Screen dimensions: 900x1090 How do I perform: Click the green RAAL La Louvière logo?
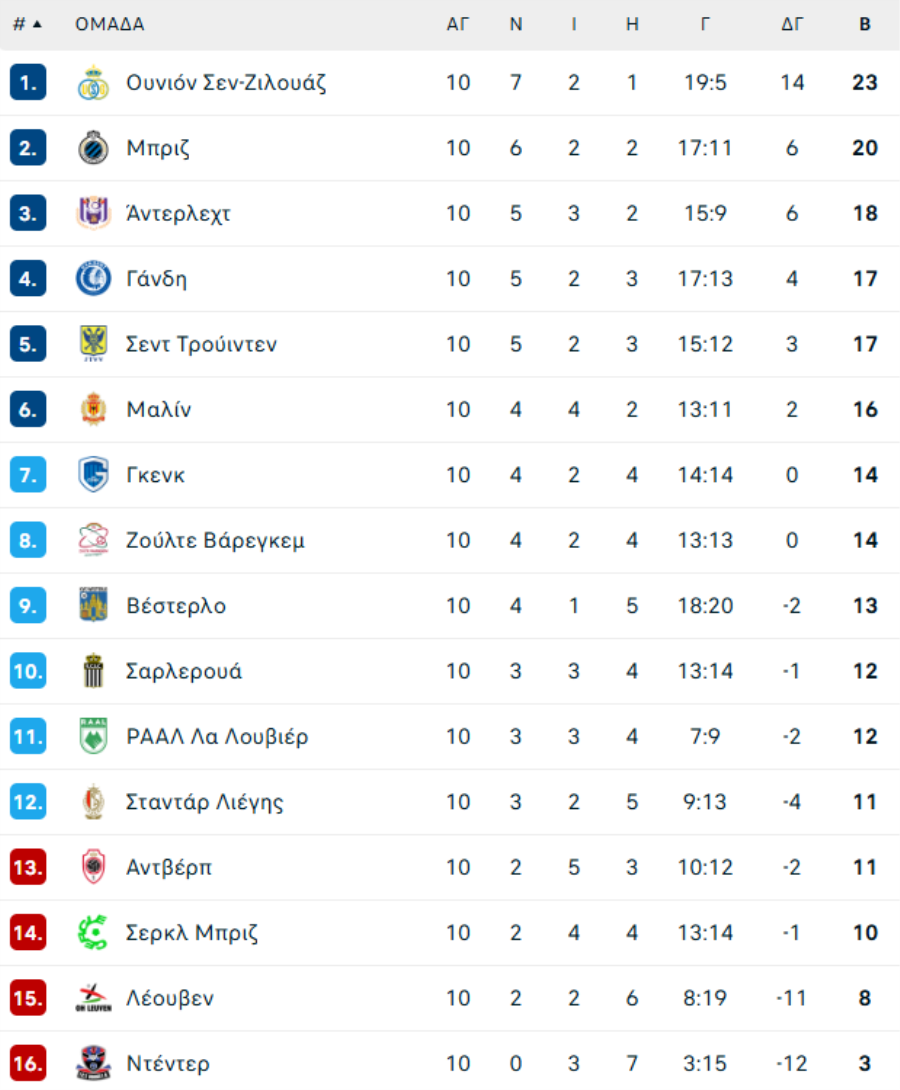[x=93, y=737]
